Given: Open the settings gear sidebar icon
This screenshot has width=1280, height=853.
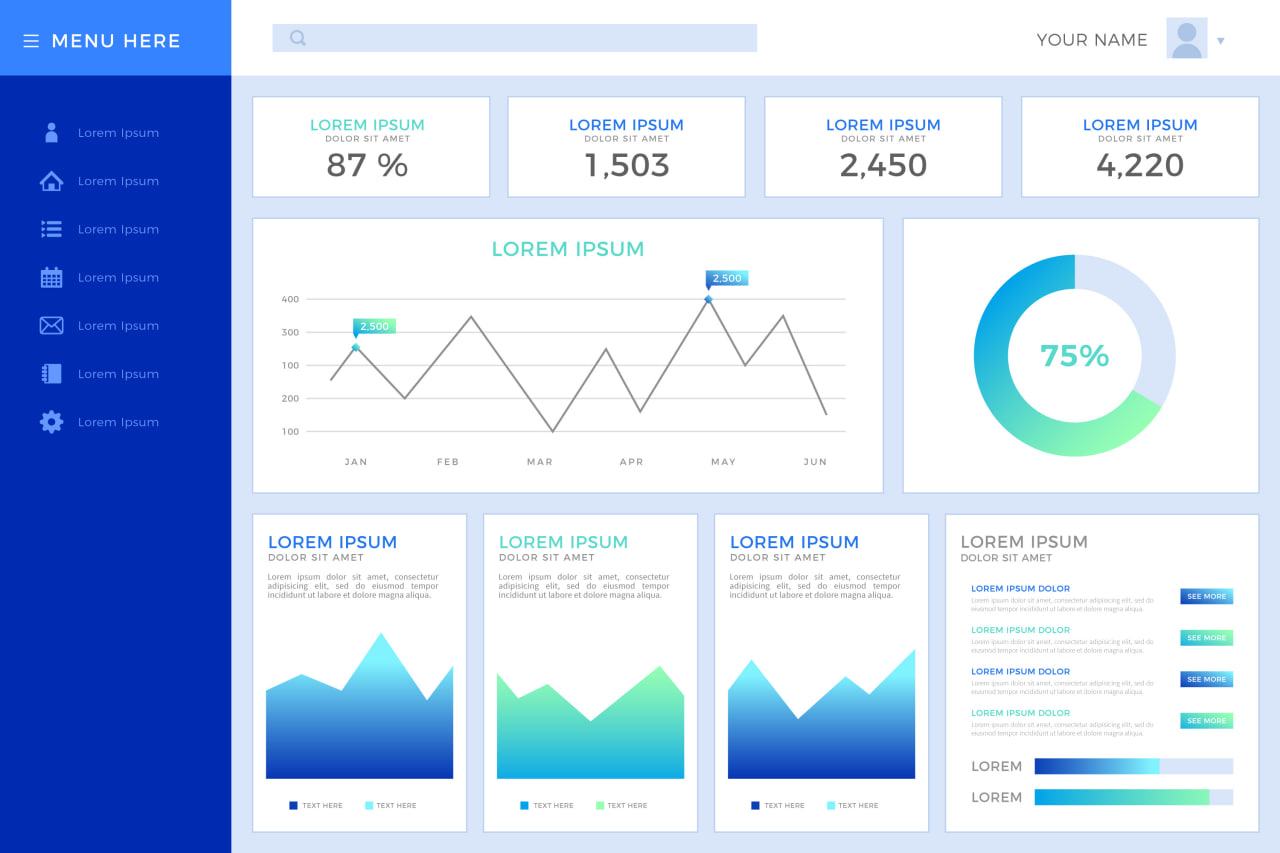Looking at the screenshot, I should click(51, 421).
